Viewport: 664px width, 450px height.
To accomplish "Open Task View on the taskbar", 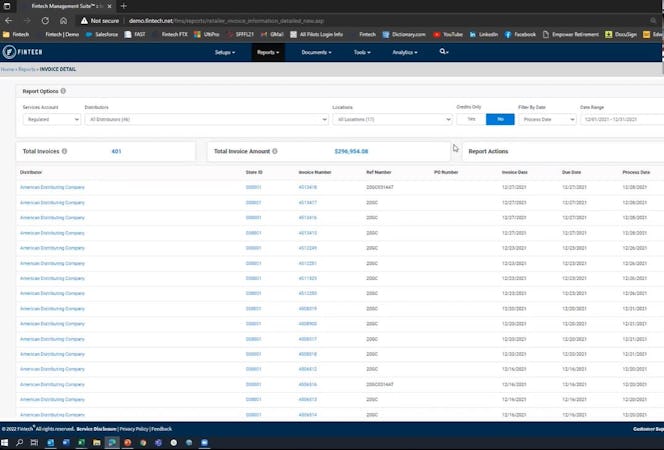I will coord(34,442).
